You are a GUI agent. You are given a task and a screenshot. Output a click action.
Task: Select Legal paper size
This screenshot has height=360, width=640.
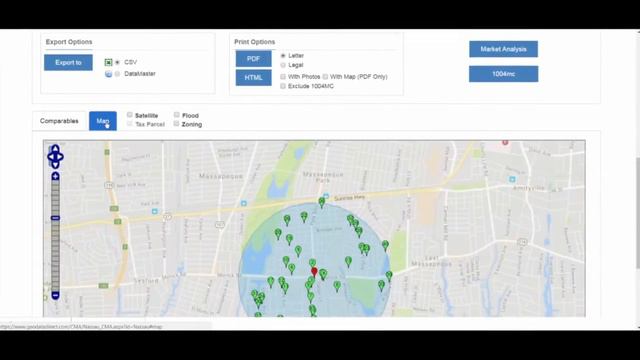[283, 65]
